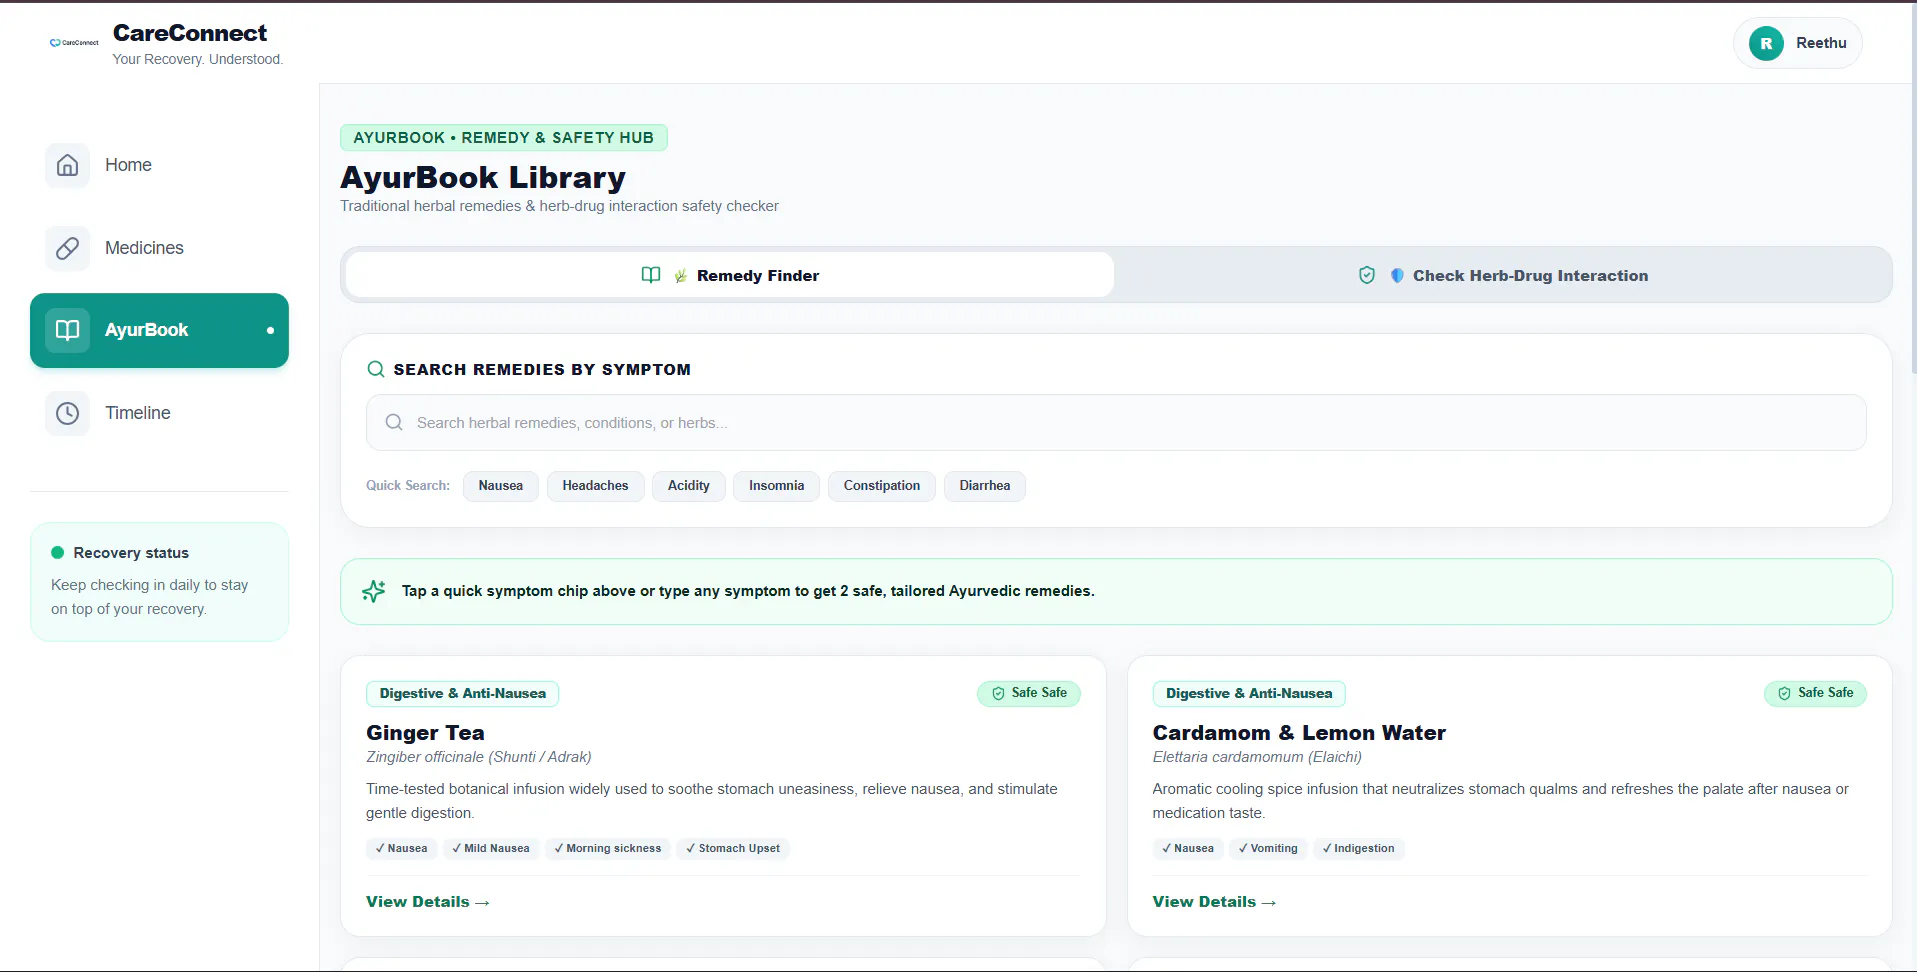Click the Nausea tag on Ginger Tea card
Image resolution: width=1917 pixels, height=972 pixels.
click(401, 848)
